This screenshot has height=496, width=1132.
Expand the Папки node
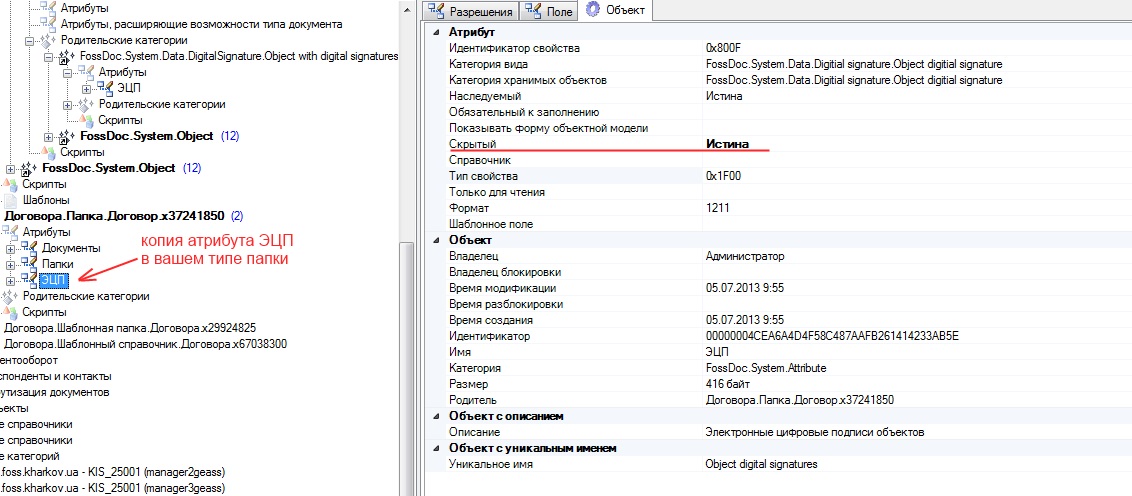[11, 264]
